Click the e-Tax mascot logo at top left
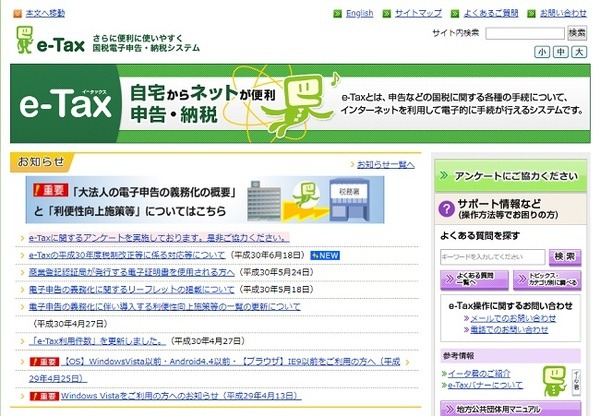 pyautogui.click(x=24, y=40)
